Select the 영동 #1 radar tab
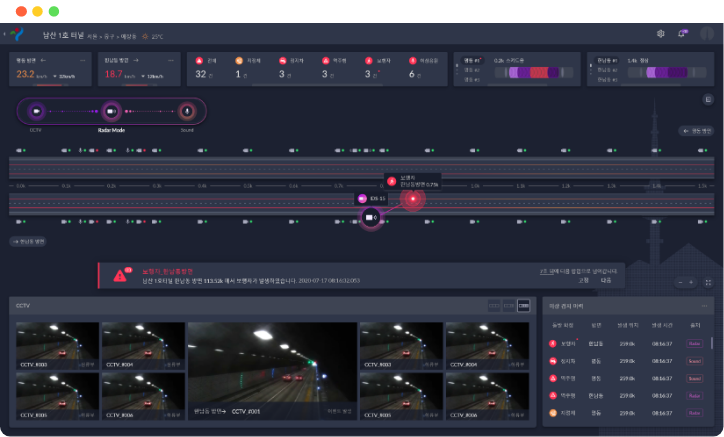724x437 pixels. pyautogui.click(x=472, y=61)
